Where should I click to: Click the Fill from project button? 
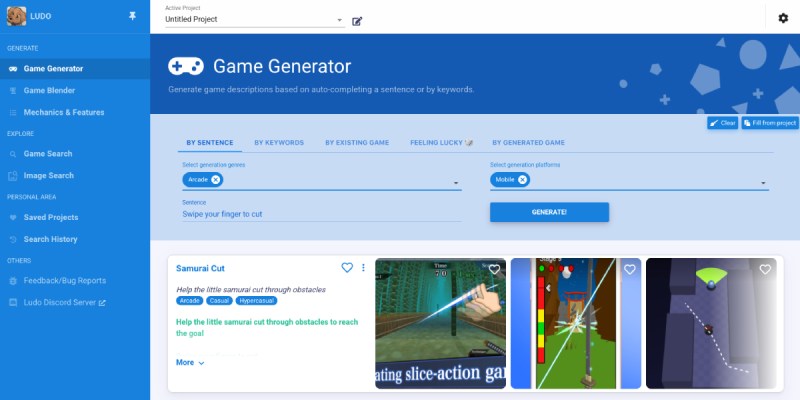(770, 123)
